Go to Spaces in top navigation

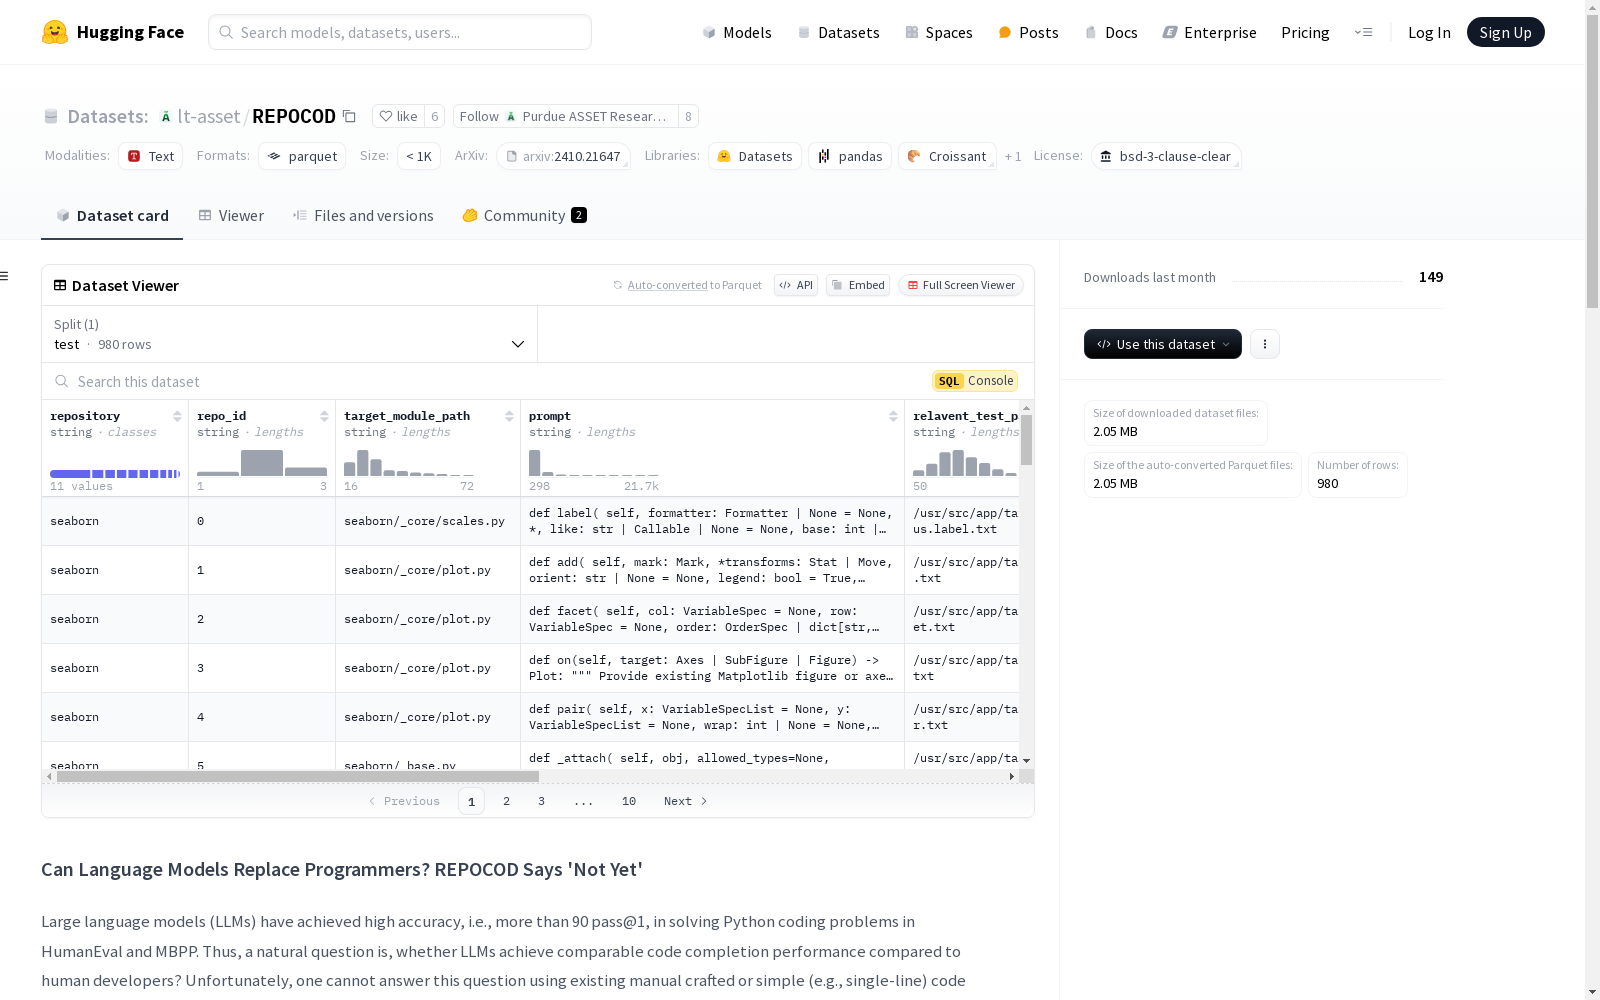tap(939, 32)
